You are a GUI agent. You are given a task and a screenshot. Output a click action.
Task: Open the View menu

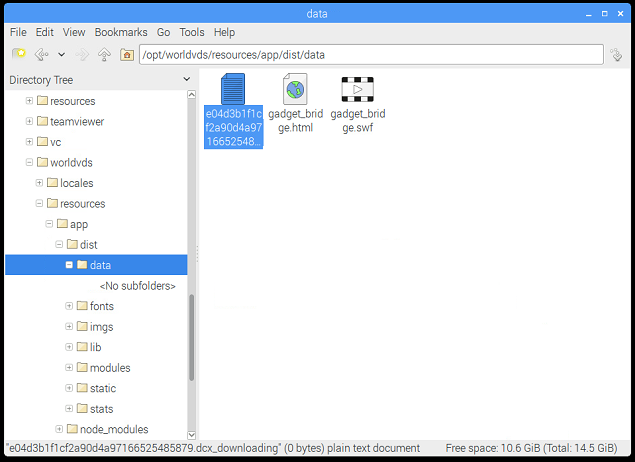74,32
